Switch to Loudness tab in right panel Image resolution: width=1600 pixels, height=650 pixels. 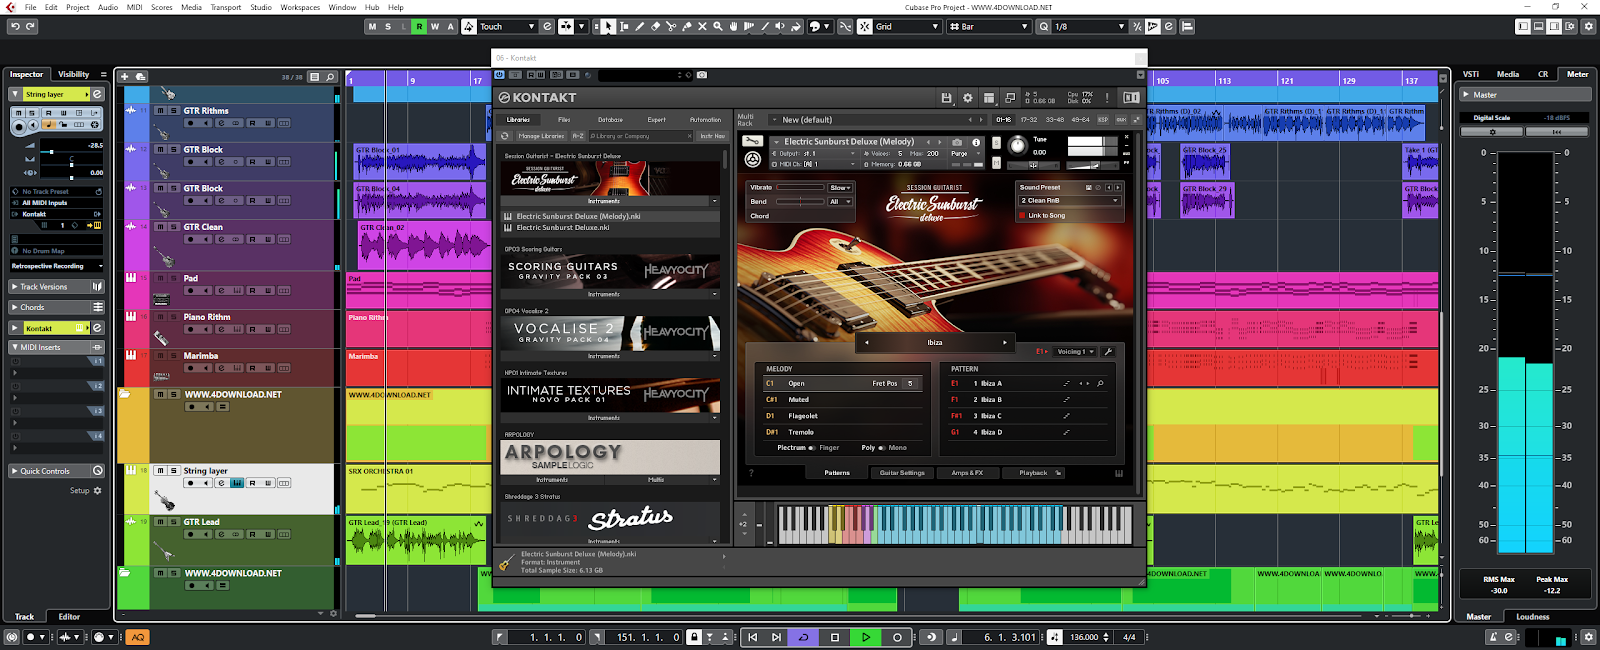point(1532,616)
